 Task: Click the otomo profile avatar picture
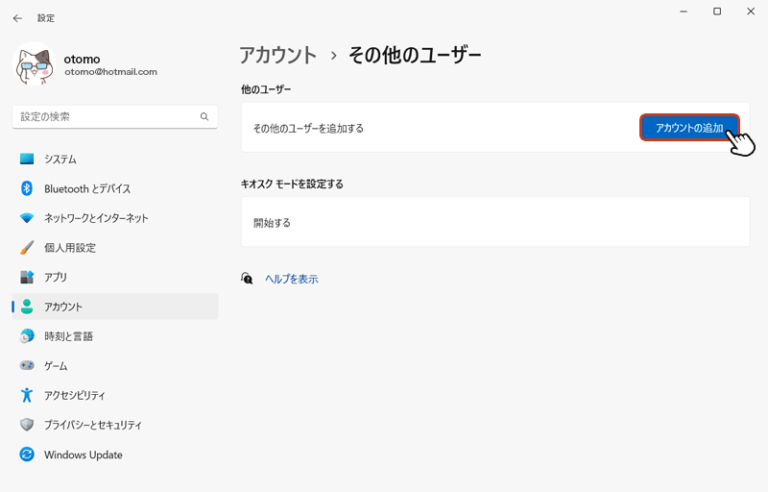pos(35,65)
